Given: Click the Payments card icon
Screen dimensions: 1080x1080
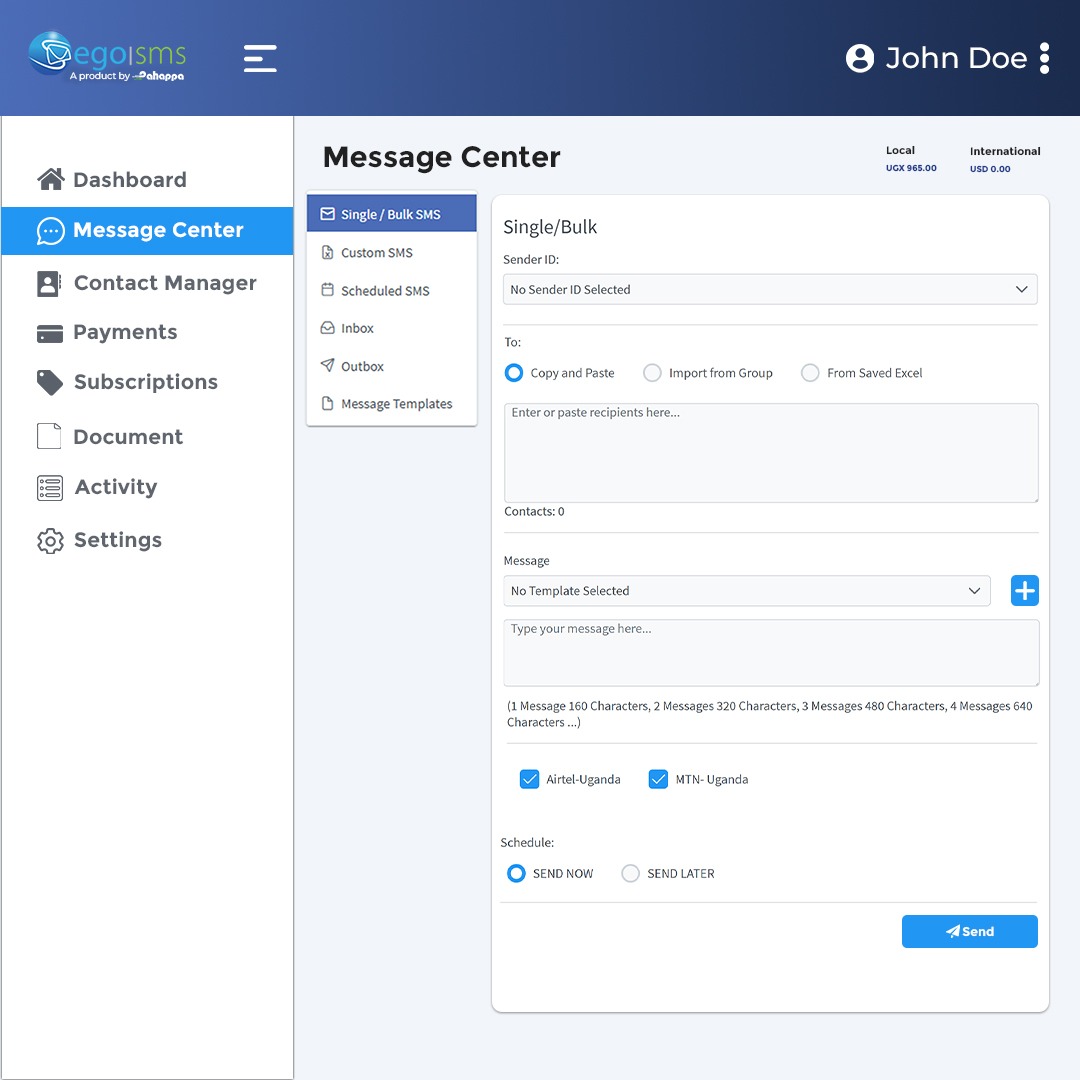Looking at the screenshot, I should pos(50,333).
